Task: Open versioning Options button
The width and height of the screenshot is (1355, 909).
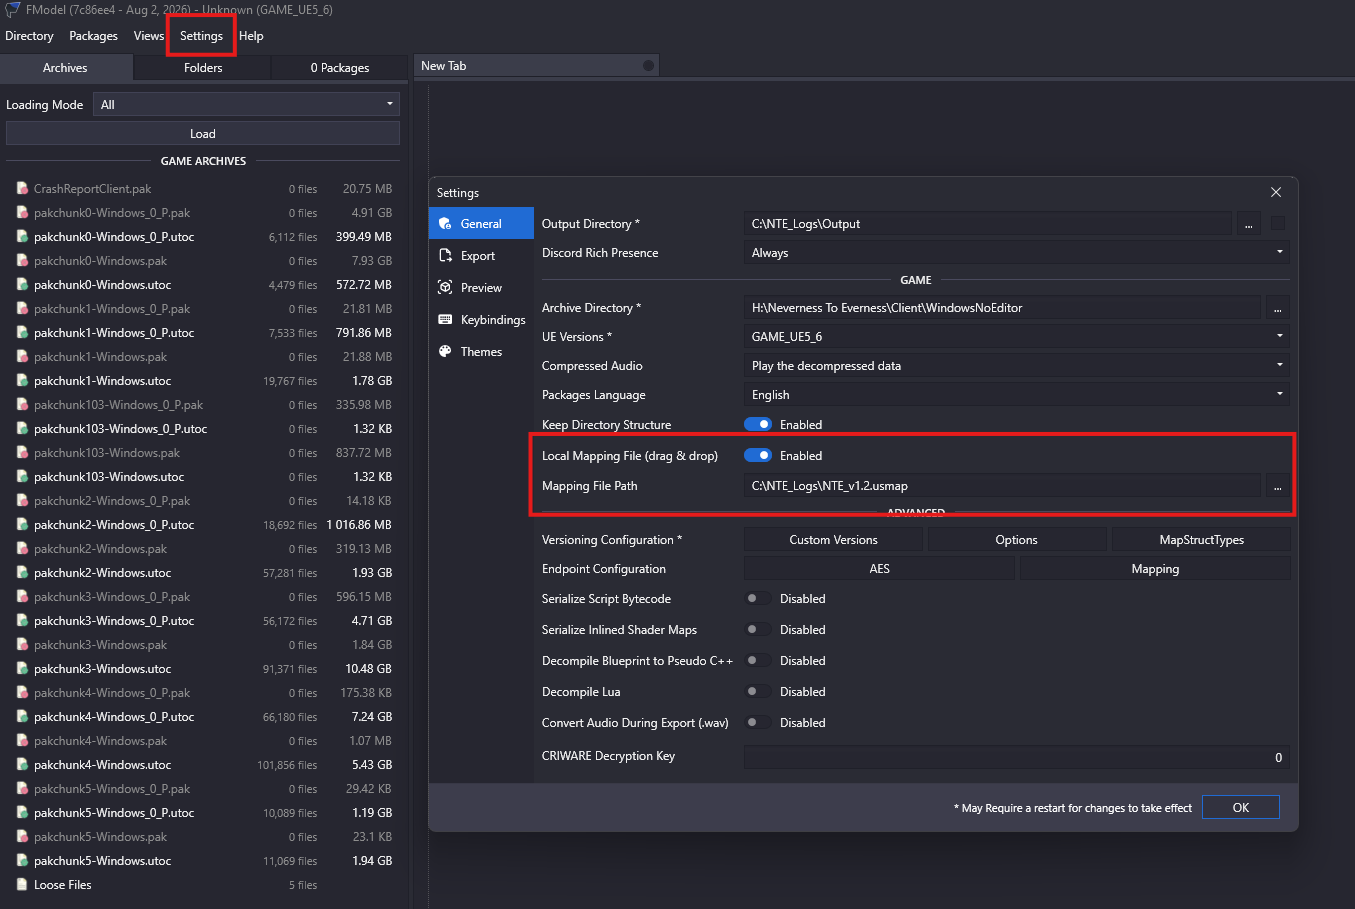Action: click(x=1016, y=540)
